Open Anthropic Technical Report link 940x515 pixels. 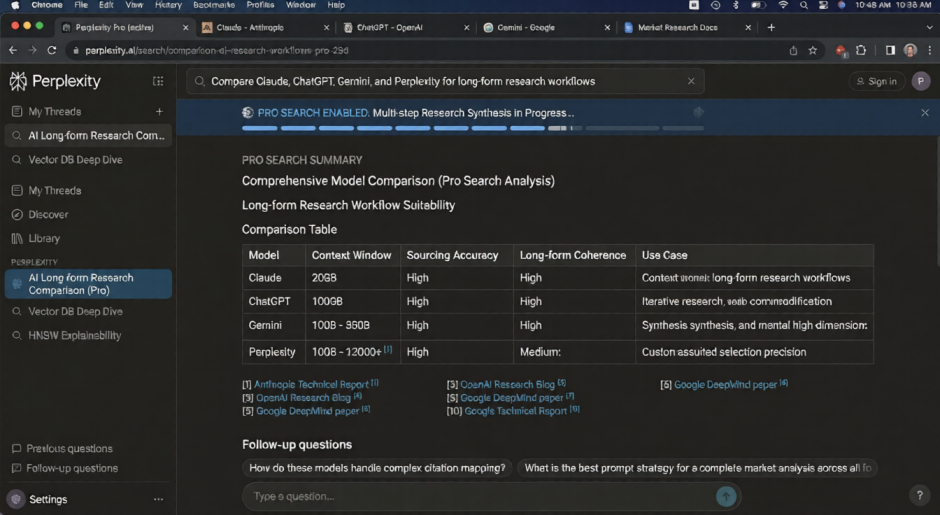311,384
